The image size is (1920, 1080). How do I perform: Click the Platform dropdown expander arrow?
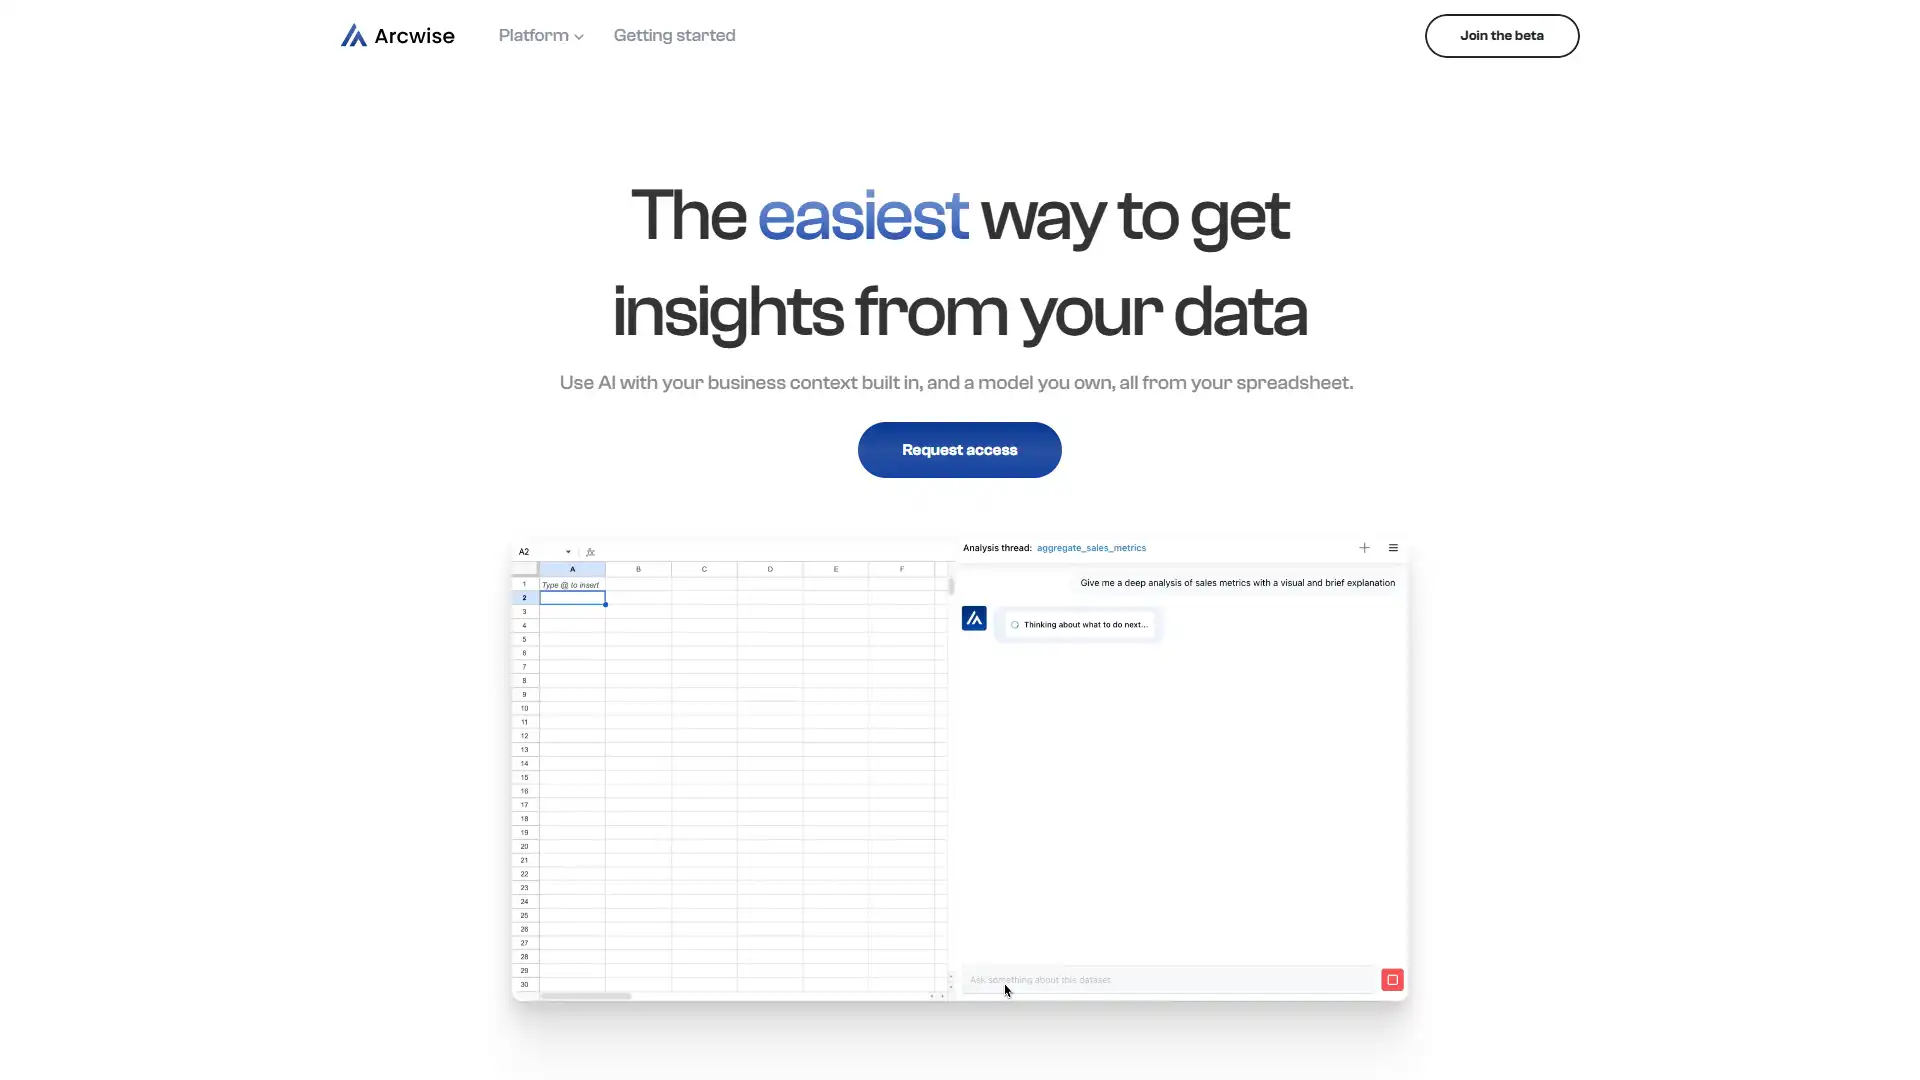pos(579,36)
